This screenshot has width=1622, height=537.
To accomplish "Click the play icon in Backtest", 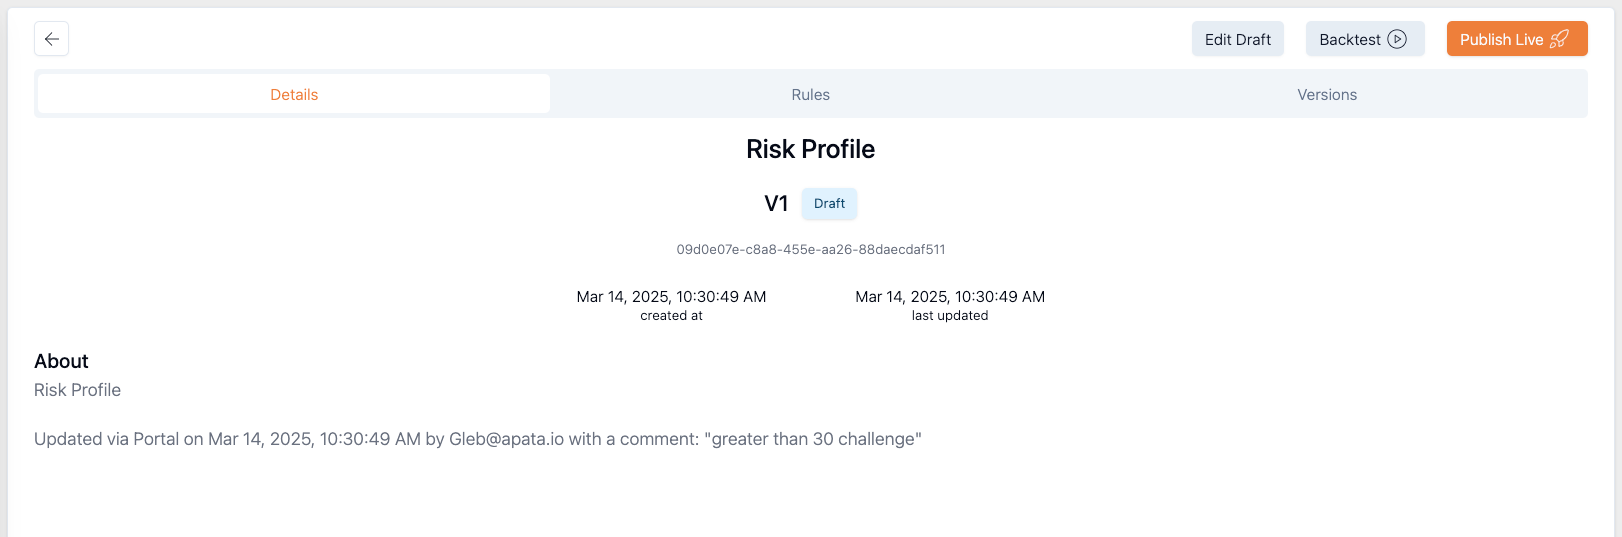I will [1397, 39].
